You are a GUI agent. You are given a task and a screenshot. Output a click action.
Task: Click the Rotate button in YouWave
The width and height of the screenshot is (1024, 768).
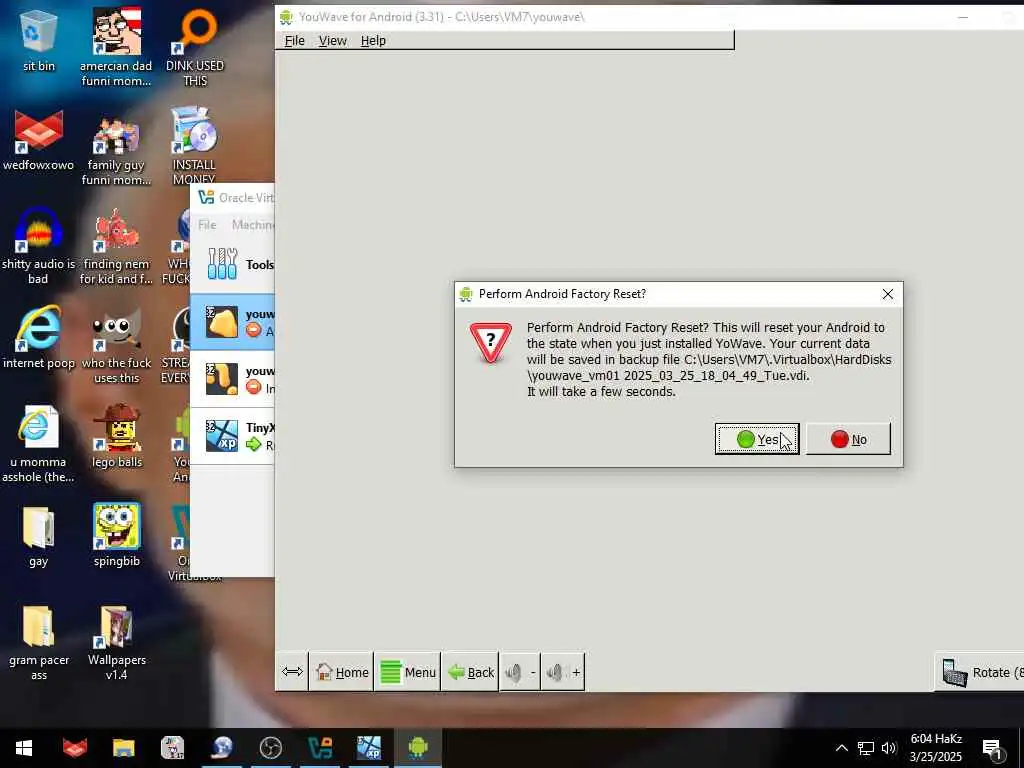click(x=980, y=672)
